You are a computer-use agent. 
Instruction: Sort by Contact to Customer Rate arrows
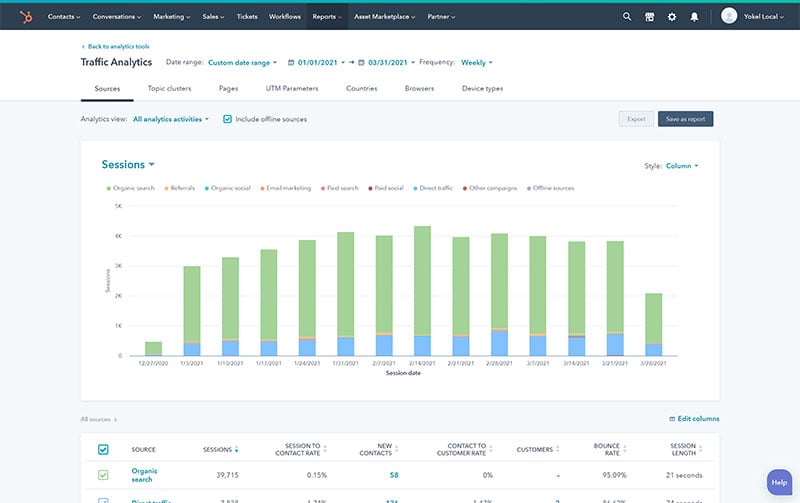[x=491, y=449]
